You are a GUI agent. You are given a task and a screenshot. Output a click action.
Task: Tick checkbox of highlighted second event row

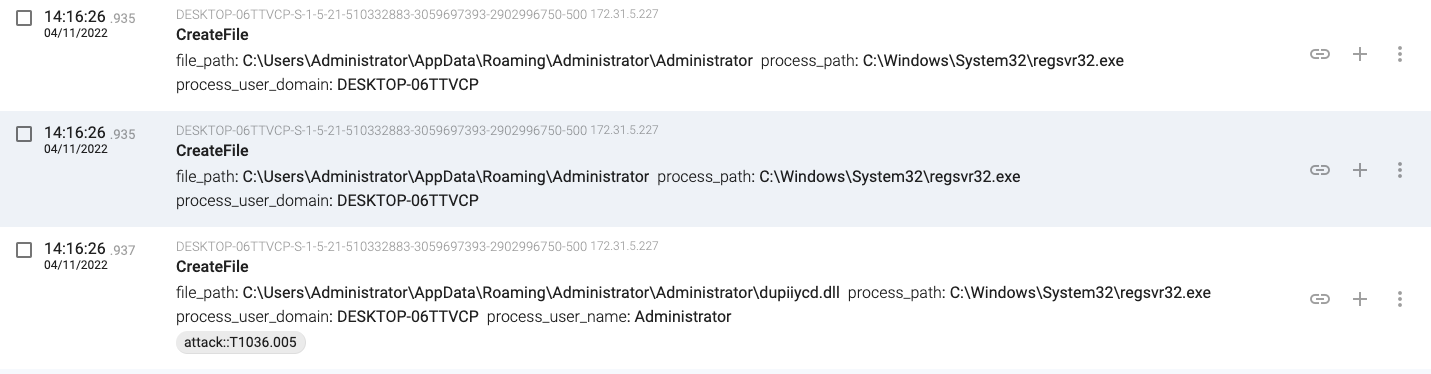tap(24, 134)
